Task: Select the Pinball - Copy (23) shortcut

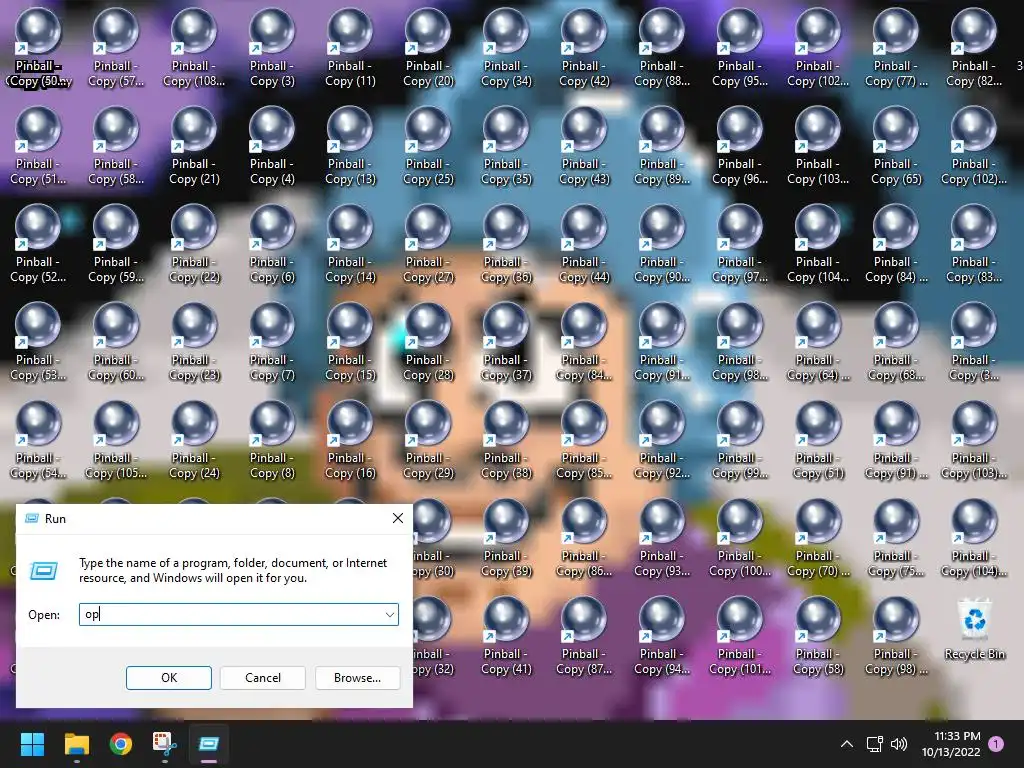Action: (194, 342)
